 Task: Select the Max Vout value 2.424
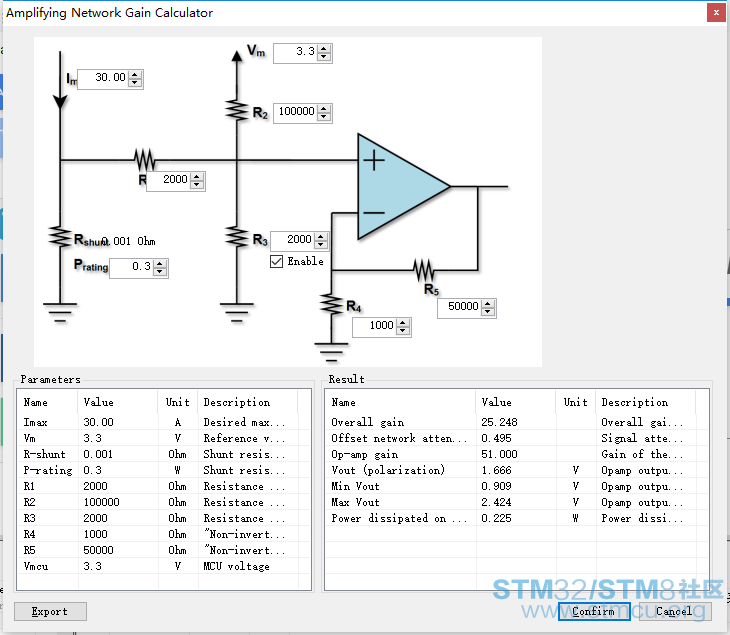[x=496, y=502]
